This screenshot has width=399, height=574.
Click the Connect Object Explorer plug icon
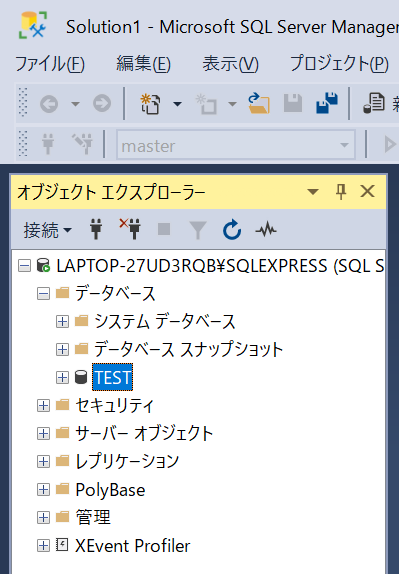pos(96,230)
